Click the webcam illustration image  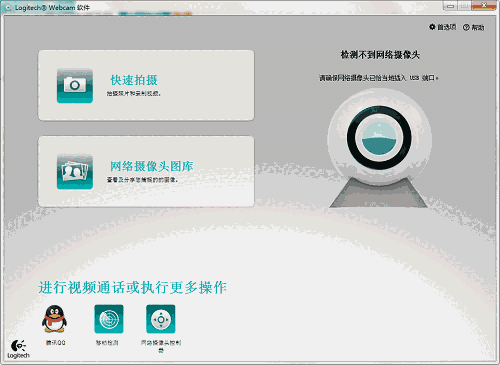click(379, 148)
